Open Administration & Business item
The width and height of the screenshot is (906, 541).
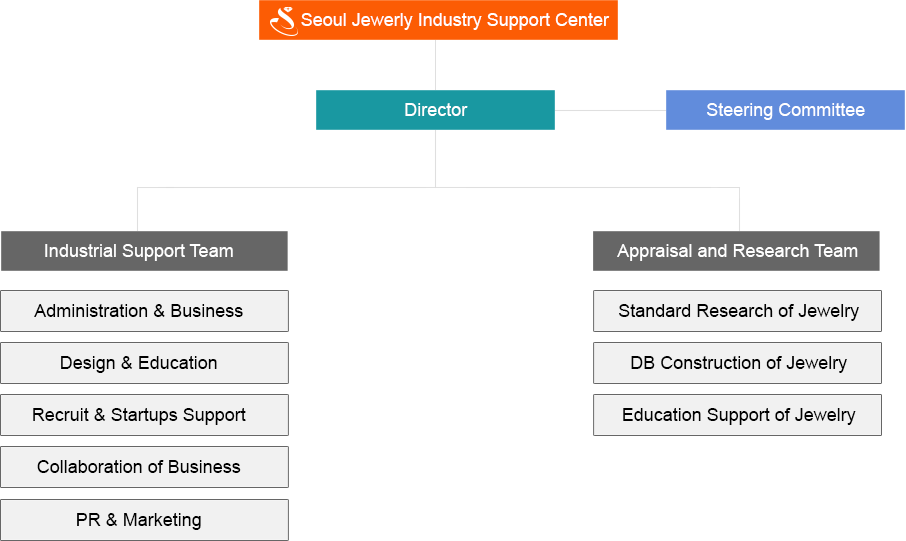pos(144,311)
